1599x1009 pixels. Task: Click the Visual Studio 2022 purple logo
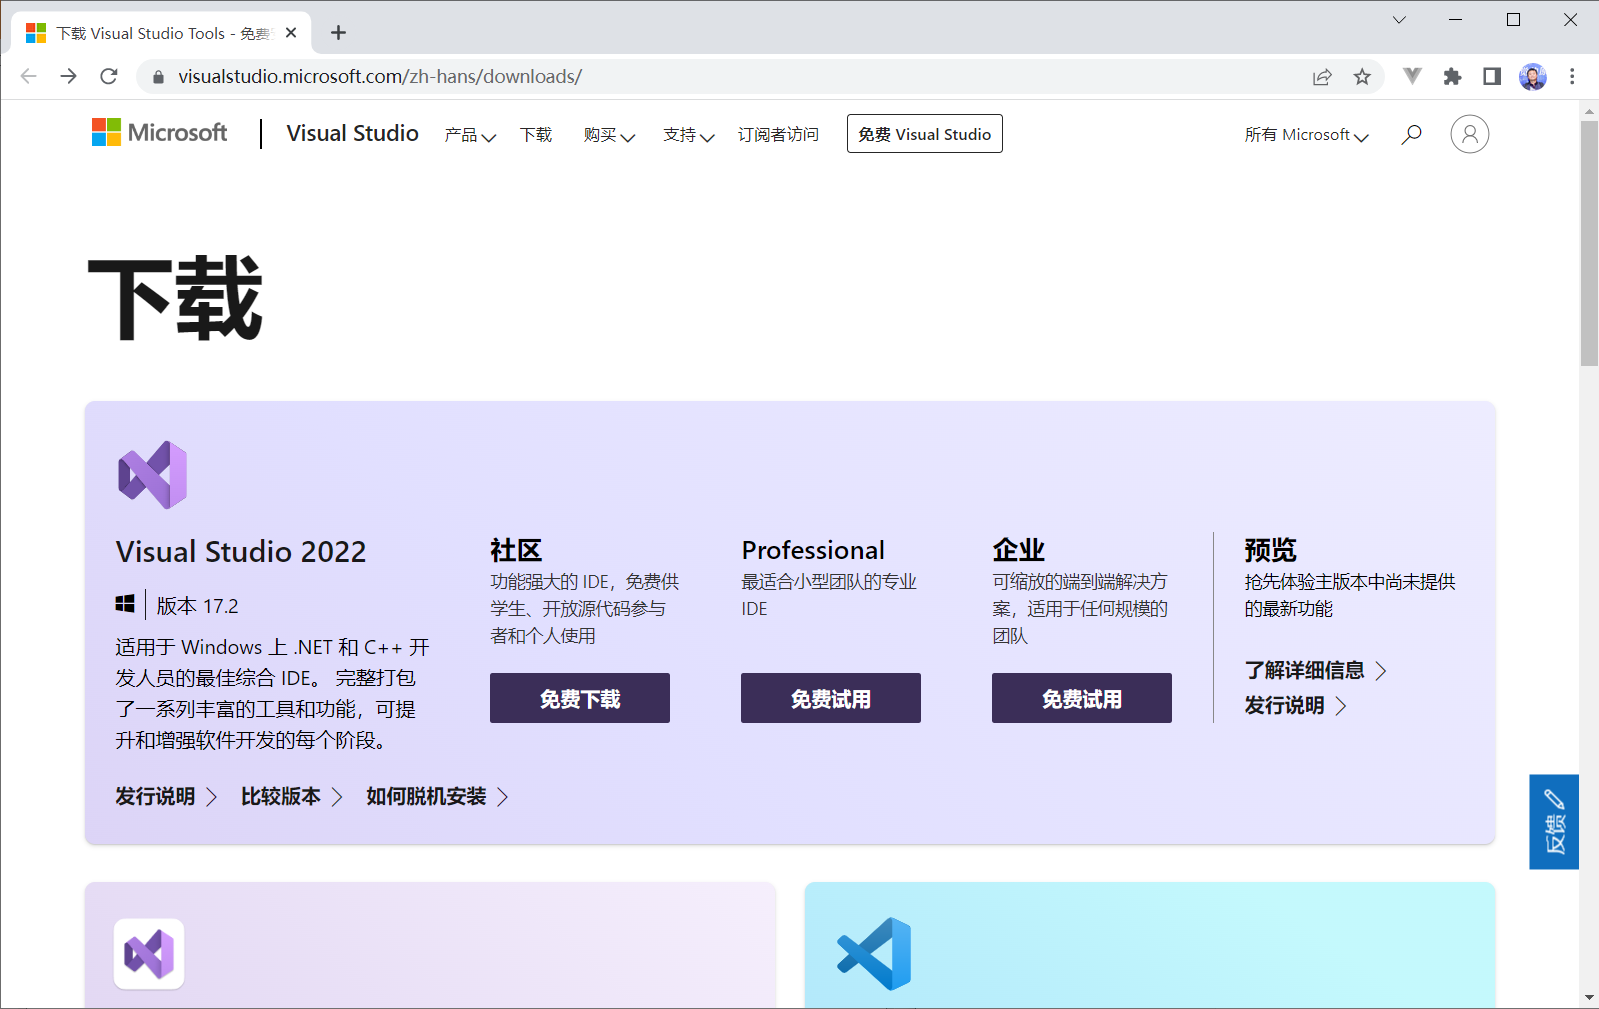click(152, 475)
